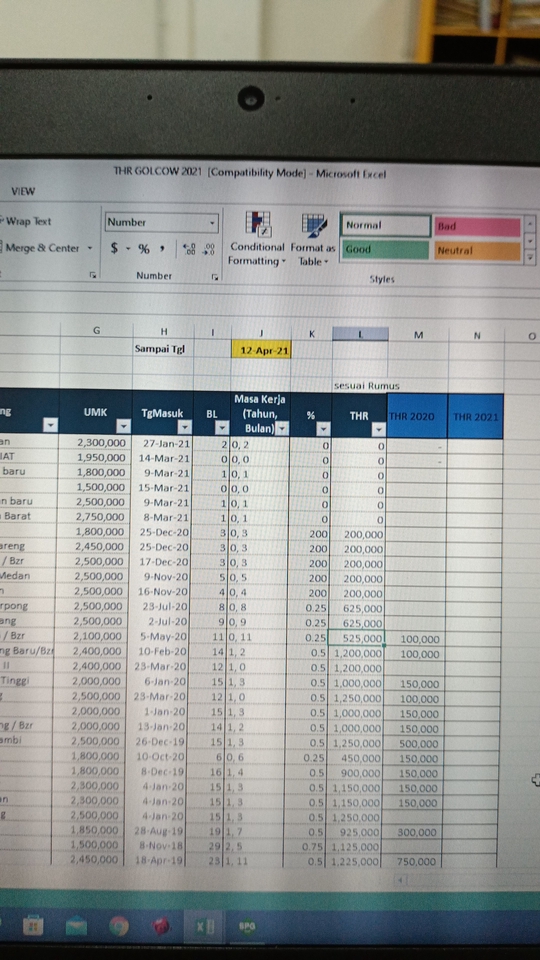The image size is (540, 960).
Task: Expand the cell styles gallery More arrow
Action: (x=530, y=259)
